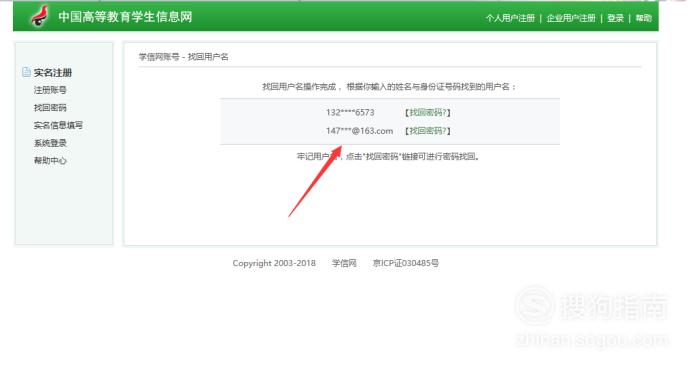This screenshot has height=374, width=692.
Task: Click the 实名注册 document icon
Action: pos(26,72)
